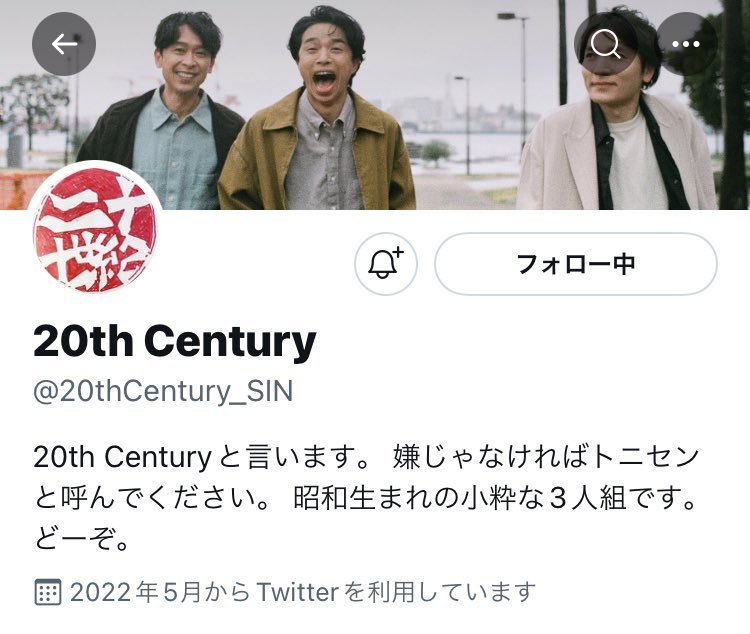The image size is (750, 634).
Task: Tap the laughing man in banner center
Action: 317,115
